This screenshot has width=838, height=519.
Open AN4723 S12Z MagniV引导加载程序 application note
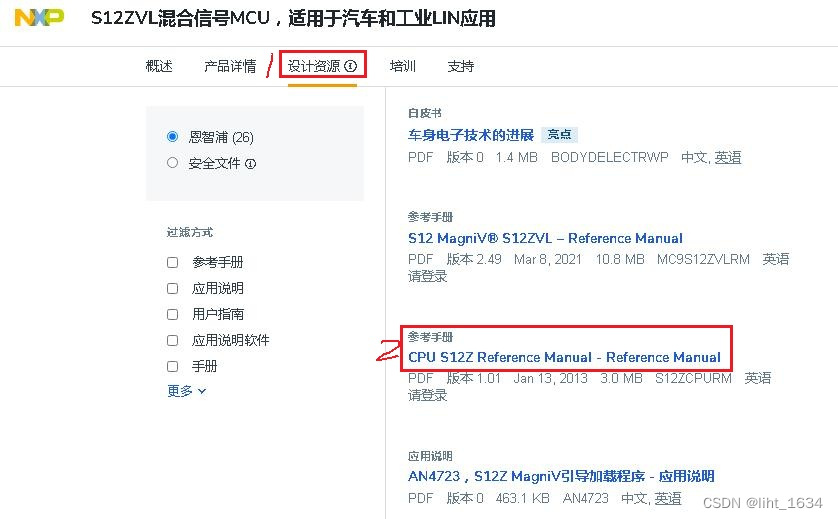point(561,476)
